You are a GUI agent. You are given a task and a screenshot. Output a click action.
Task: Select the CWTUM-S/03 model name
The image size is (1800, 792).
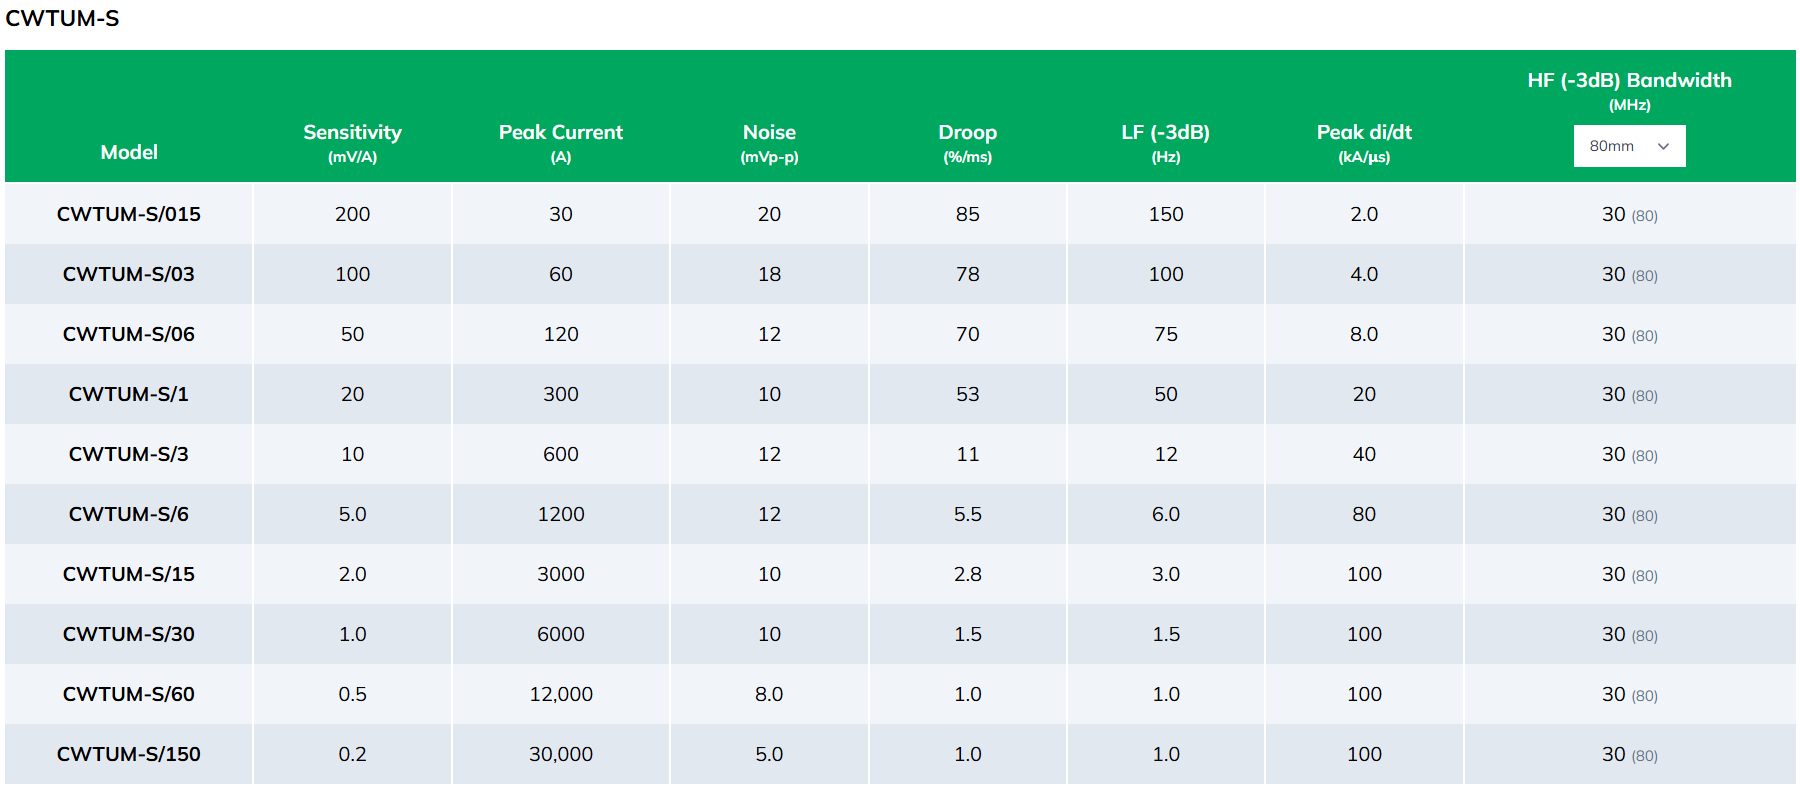click(x=129, y=274)
